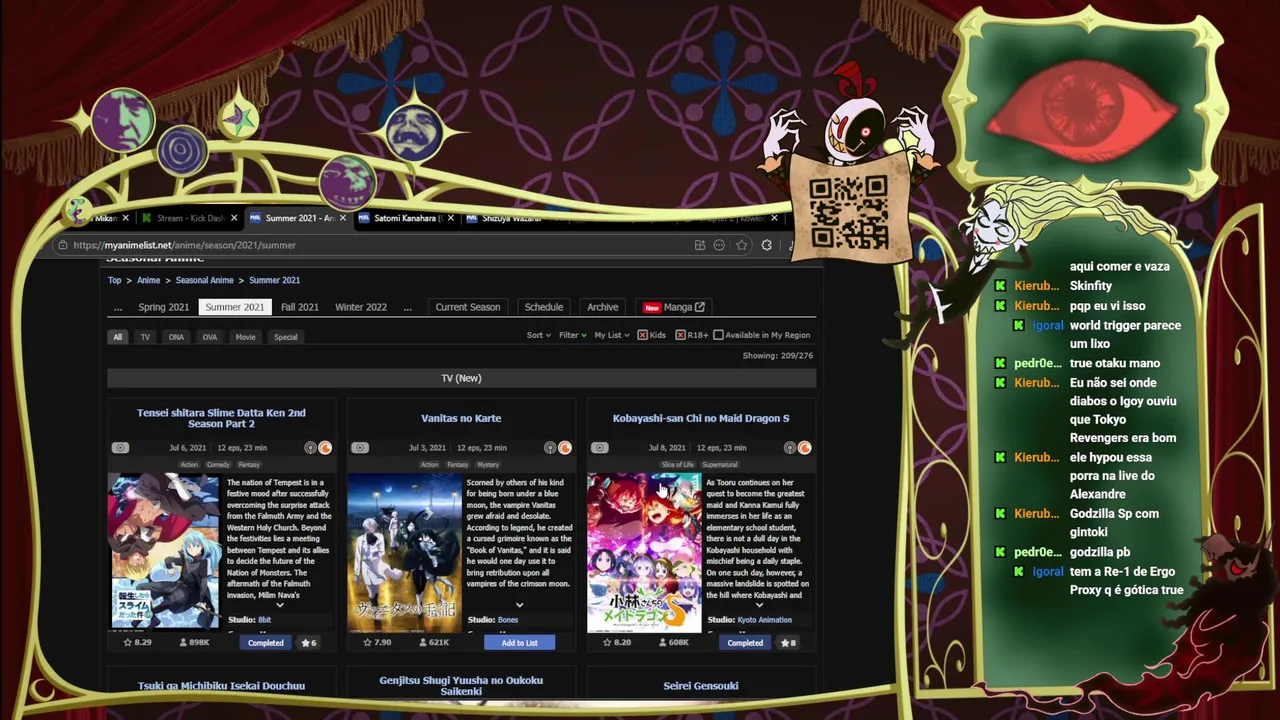This screenshot has width=1280, height=720.
Task: Expand the Tensei shitara Slime synopsis chevron
Action: coord(280,605)
